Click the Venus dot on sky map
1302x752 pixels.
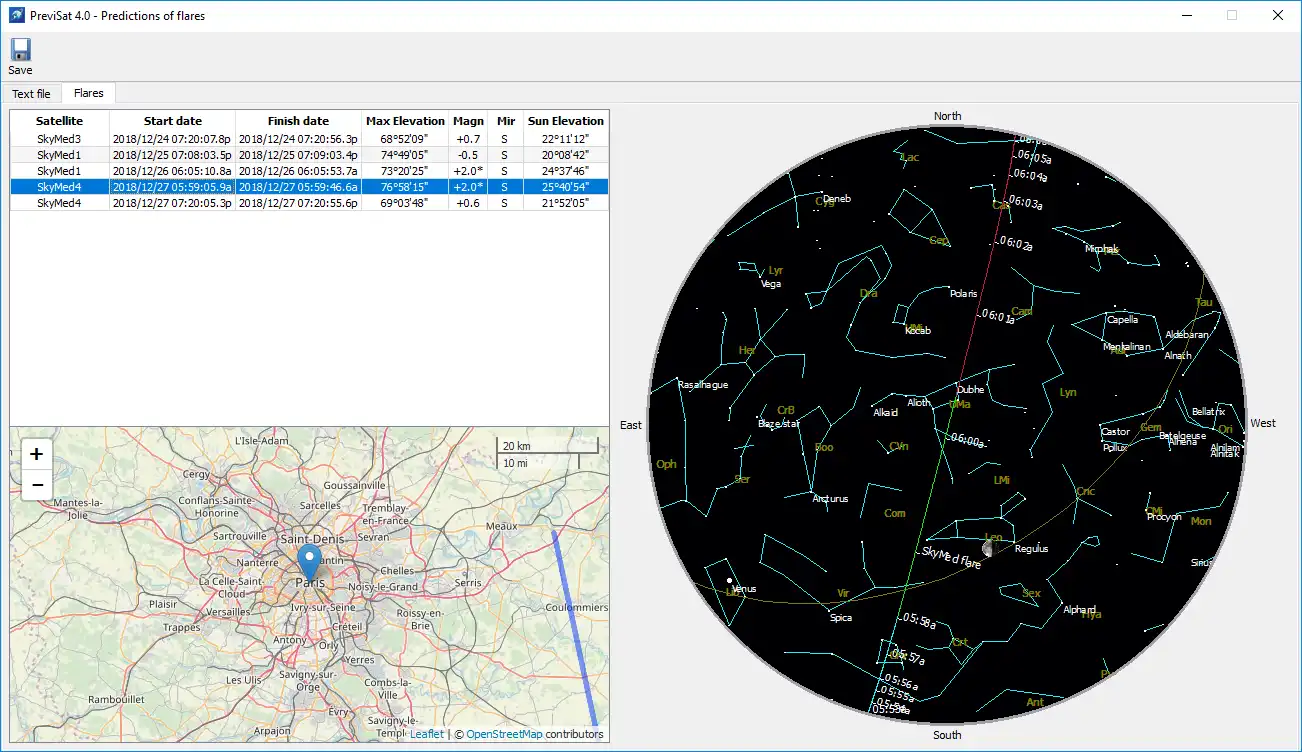pyautogui.click(x=730, y=581)
